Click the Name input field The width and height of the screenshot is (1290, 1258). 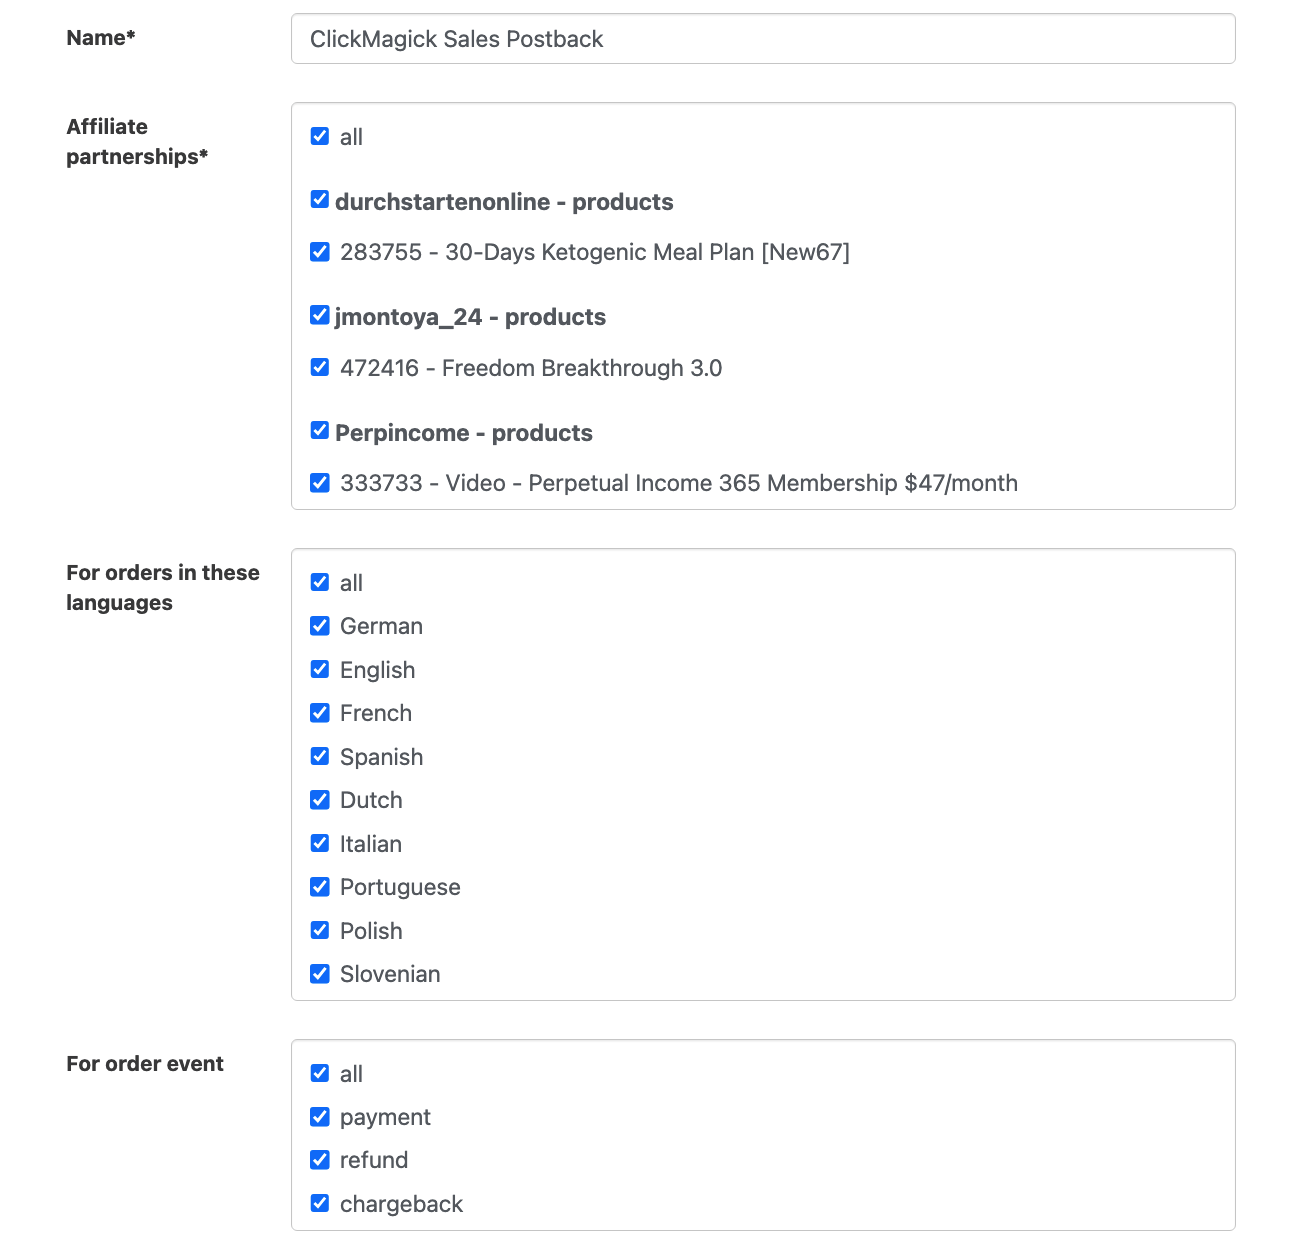(x=762, y=39)
